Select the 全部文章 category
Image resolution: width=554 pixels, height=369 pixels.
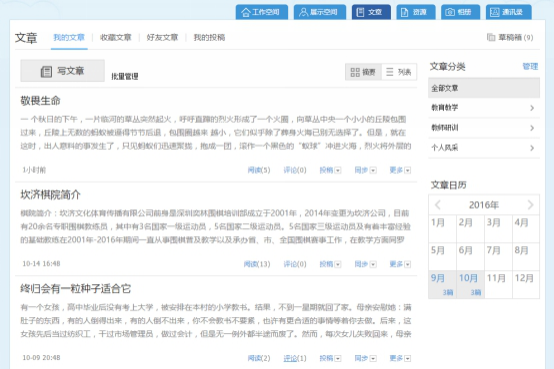(x=484, y=88)
